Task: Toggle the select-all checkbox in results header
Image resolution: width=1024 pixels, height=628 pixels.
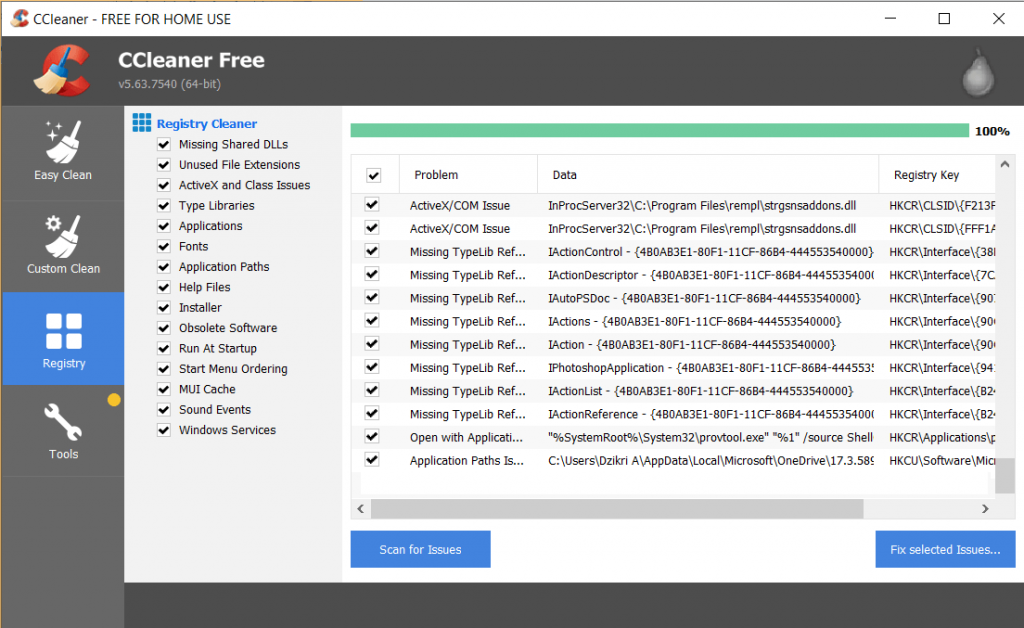Action: pyautogui.click(x=373, y=173)
